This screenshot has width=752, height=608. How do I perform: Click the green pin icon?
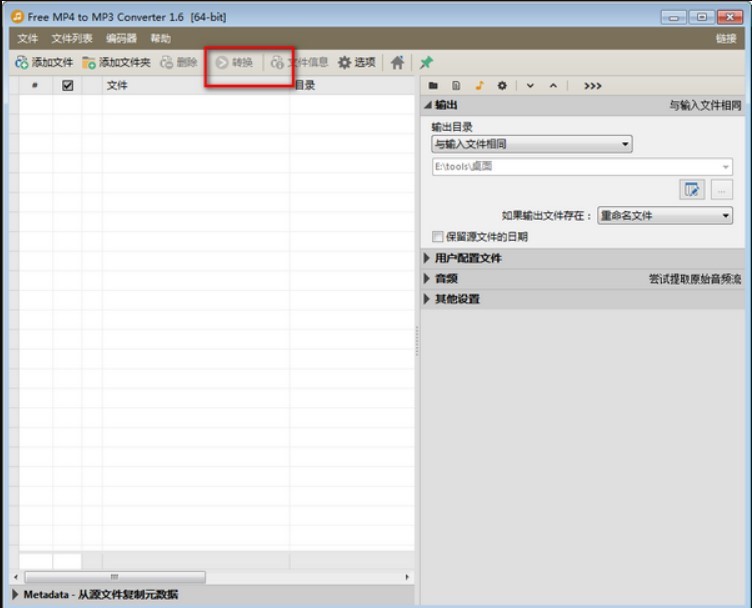click(x=426, y=62)
